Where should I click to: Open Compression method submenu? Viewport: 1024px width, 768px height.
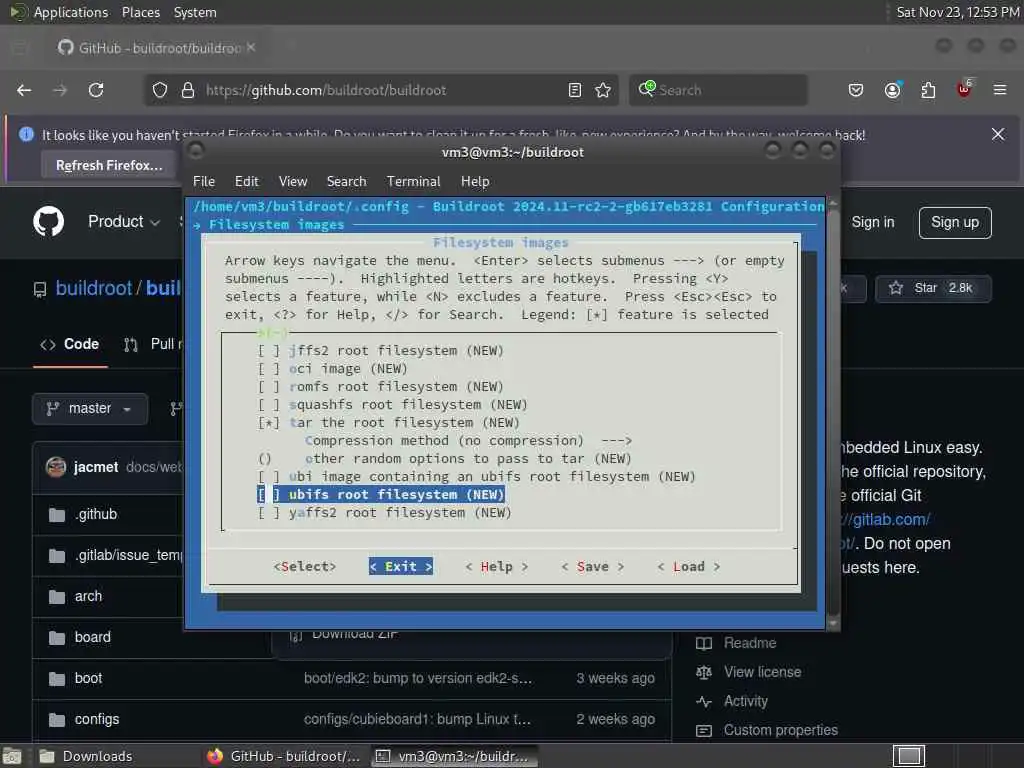click(468, 441)
